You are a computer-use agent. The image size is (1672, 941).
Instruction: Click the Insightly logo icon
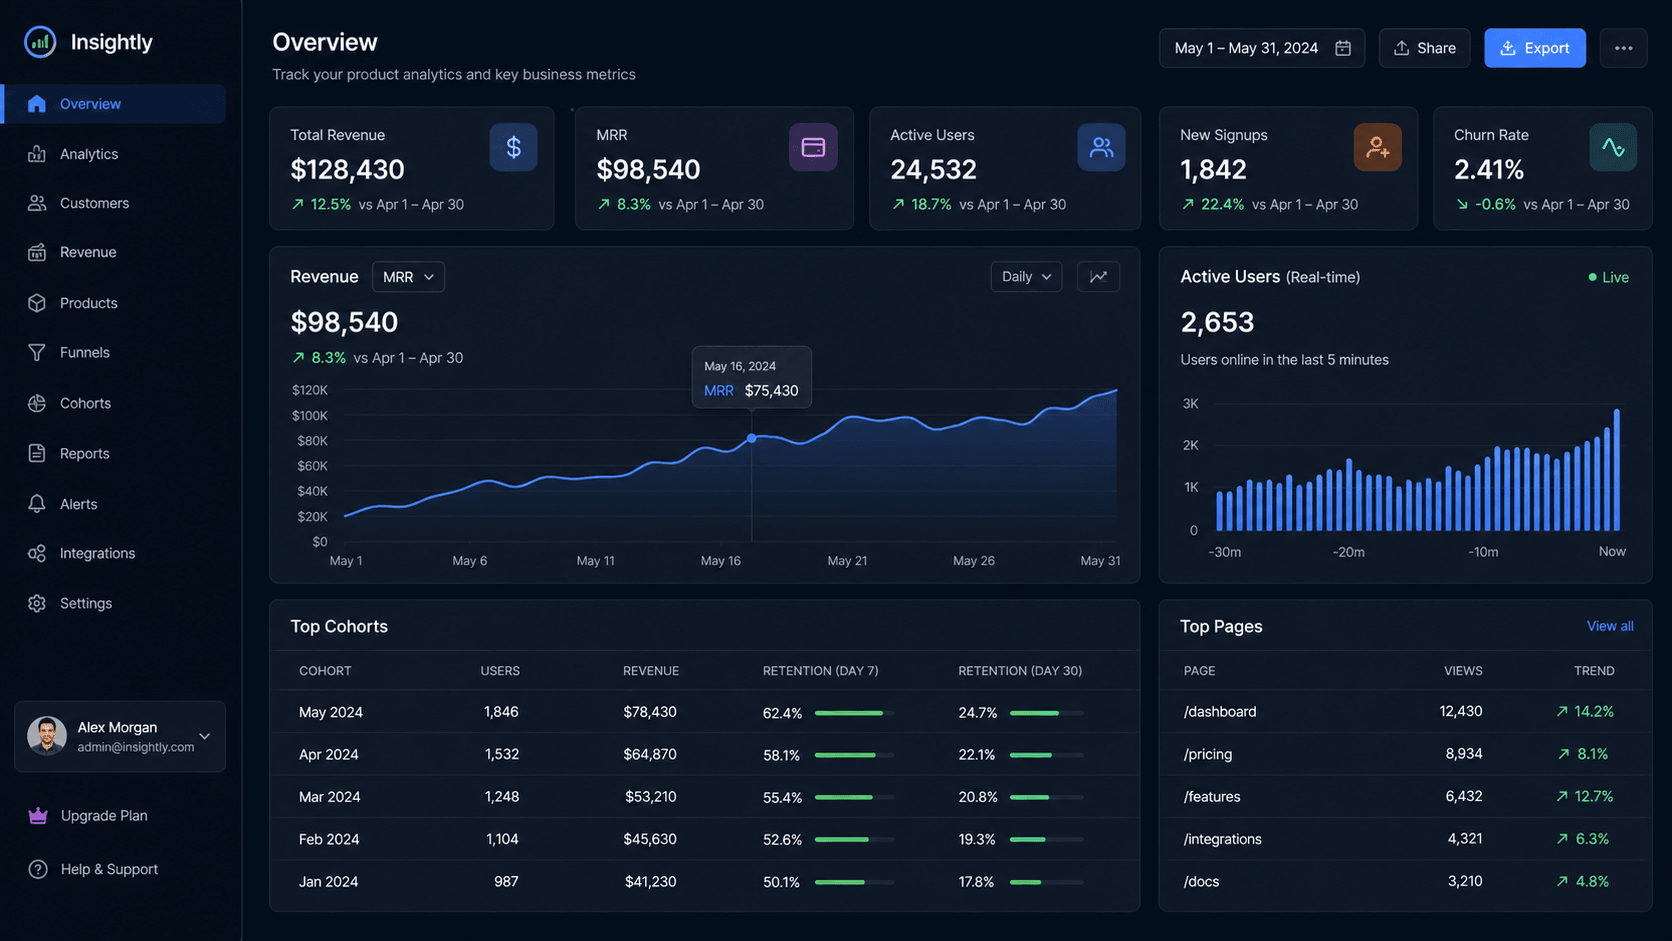40,42
